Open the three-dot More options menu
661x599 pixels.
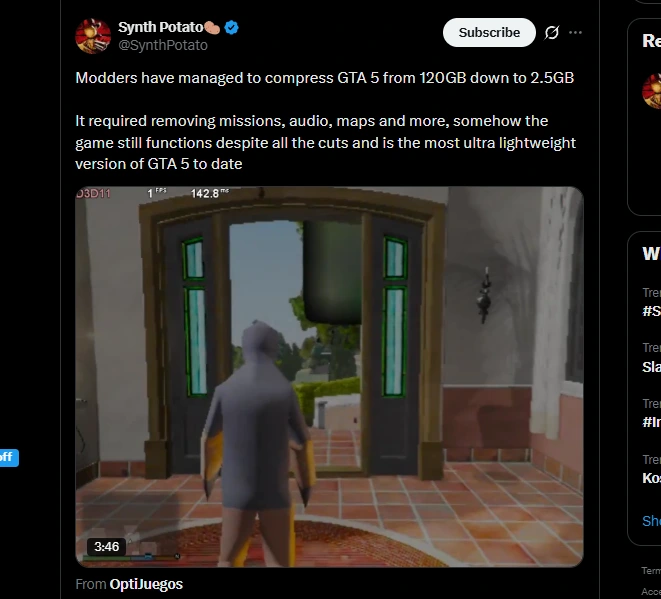click(x=575, y=32)
